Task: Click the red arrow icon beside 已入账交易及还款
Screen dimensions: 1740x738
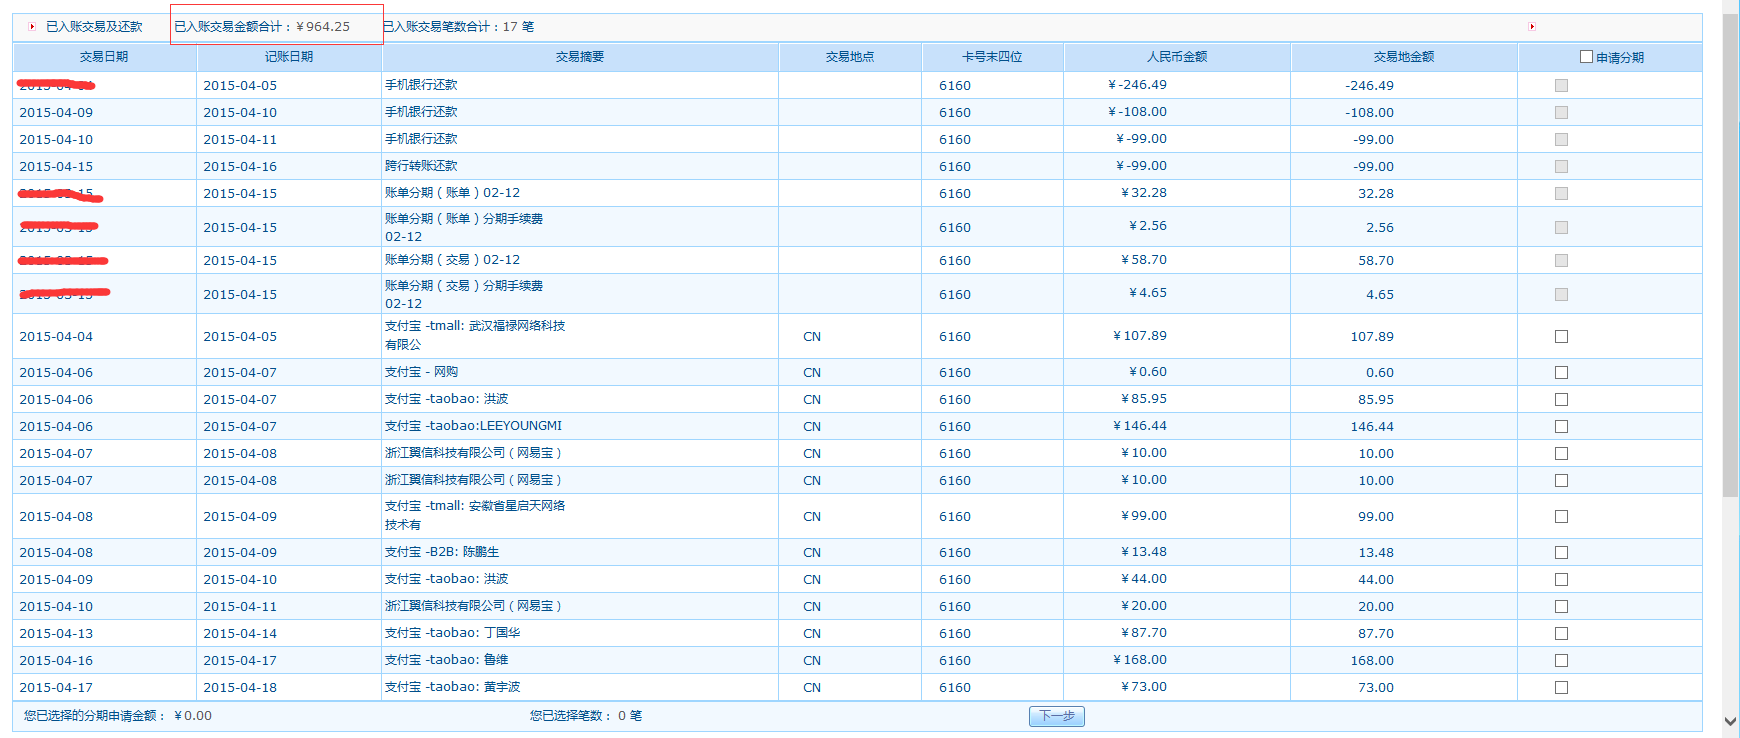Action: (x=32, y=27)
